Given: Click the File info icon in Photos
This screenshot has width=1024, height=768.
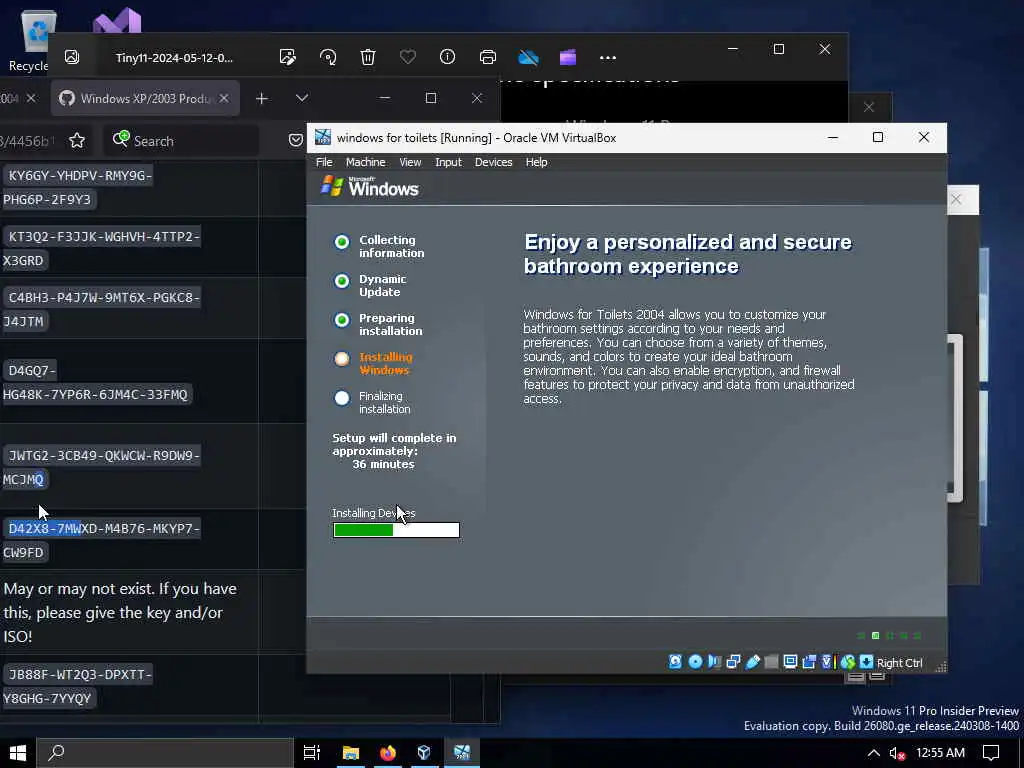Looking at the screenshot, I should 447,57.
